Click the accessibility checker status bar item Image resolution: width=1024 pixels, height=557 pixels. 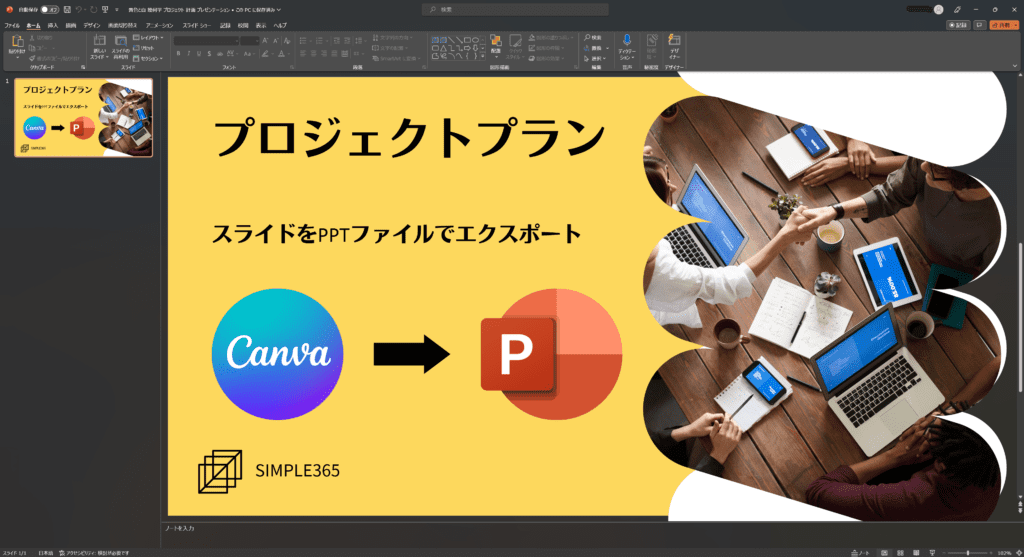(x=95, y=552)
